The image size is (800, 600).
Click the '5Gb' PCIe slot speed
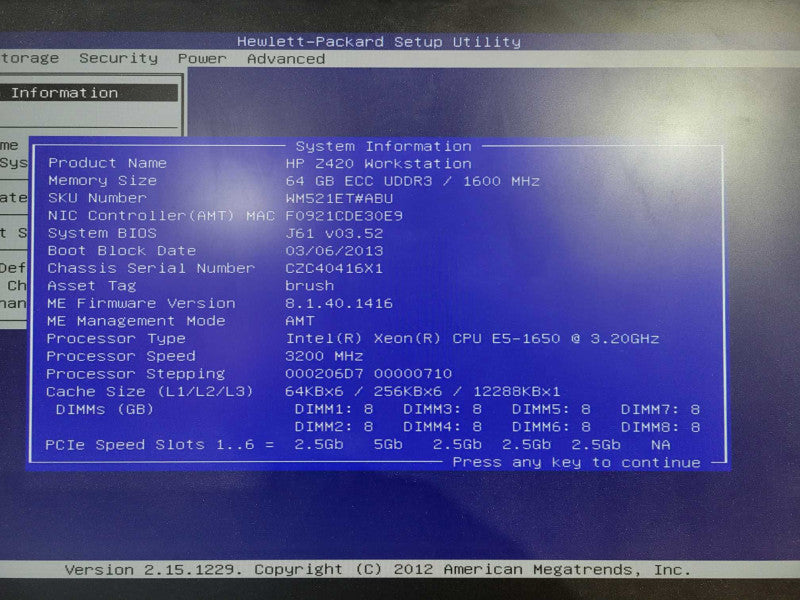pos(388,445)
